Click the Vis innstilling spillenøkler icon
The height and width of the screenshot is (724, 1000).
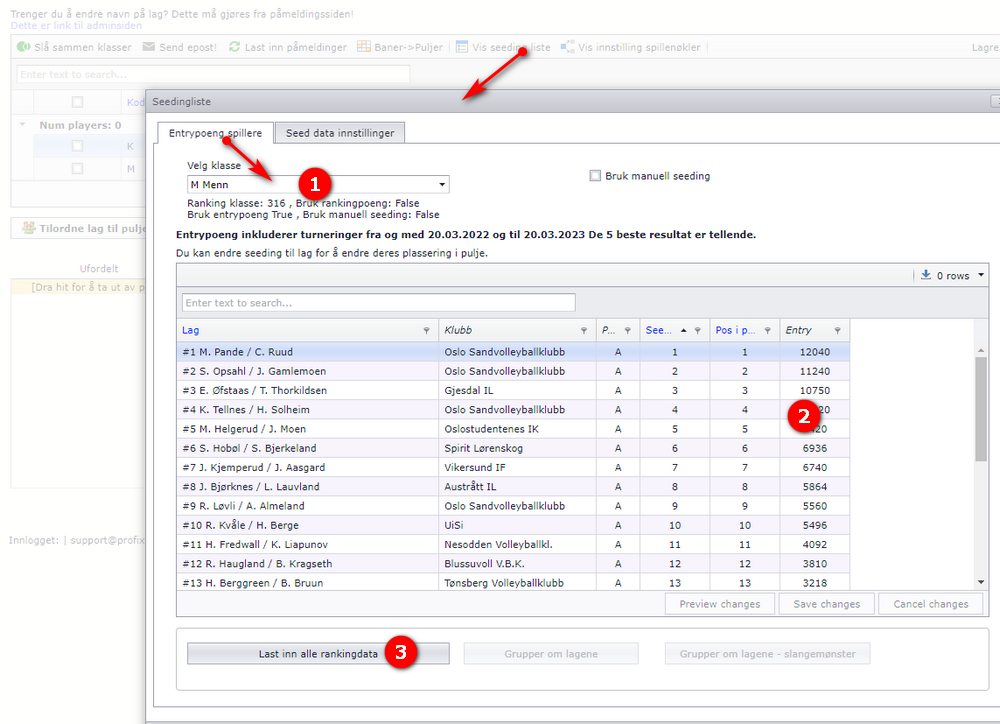point(567,47)
